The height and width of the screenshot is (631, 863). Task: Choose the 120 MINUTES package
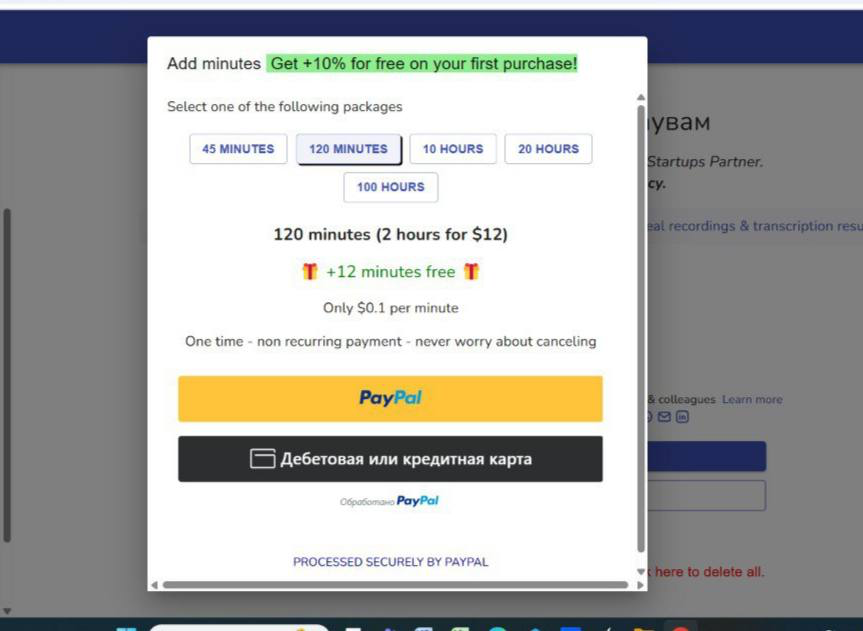pos(348,149)
